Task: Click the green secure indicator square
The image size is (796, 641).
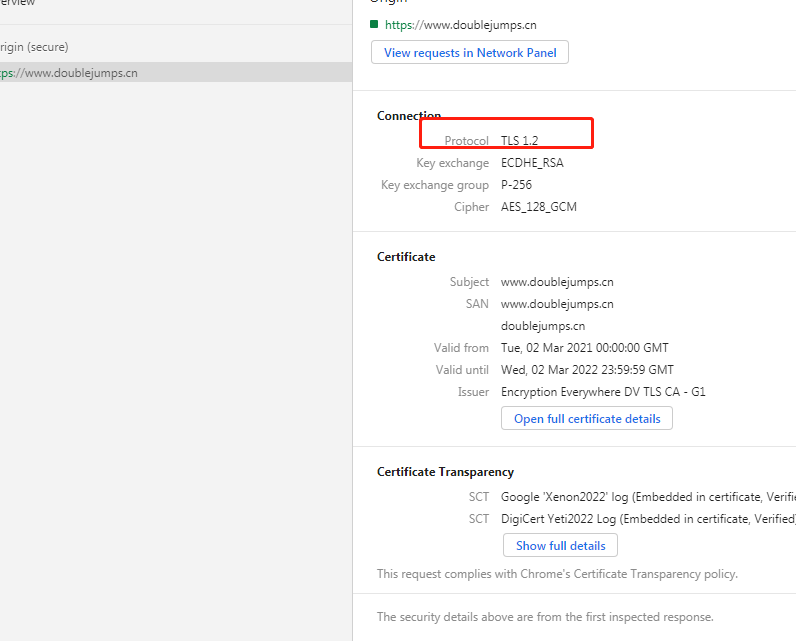Action: coord(374,24)
